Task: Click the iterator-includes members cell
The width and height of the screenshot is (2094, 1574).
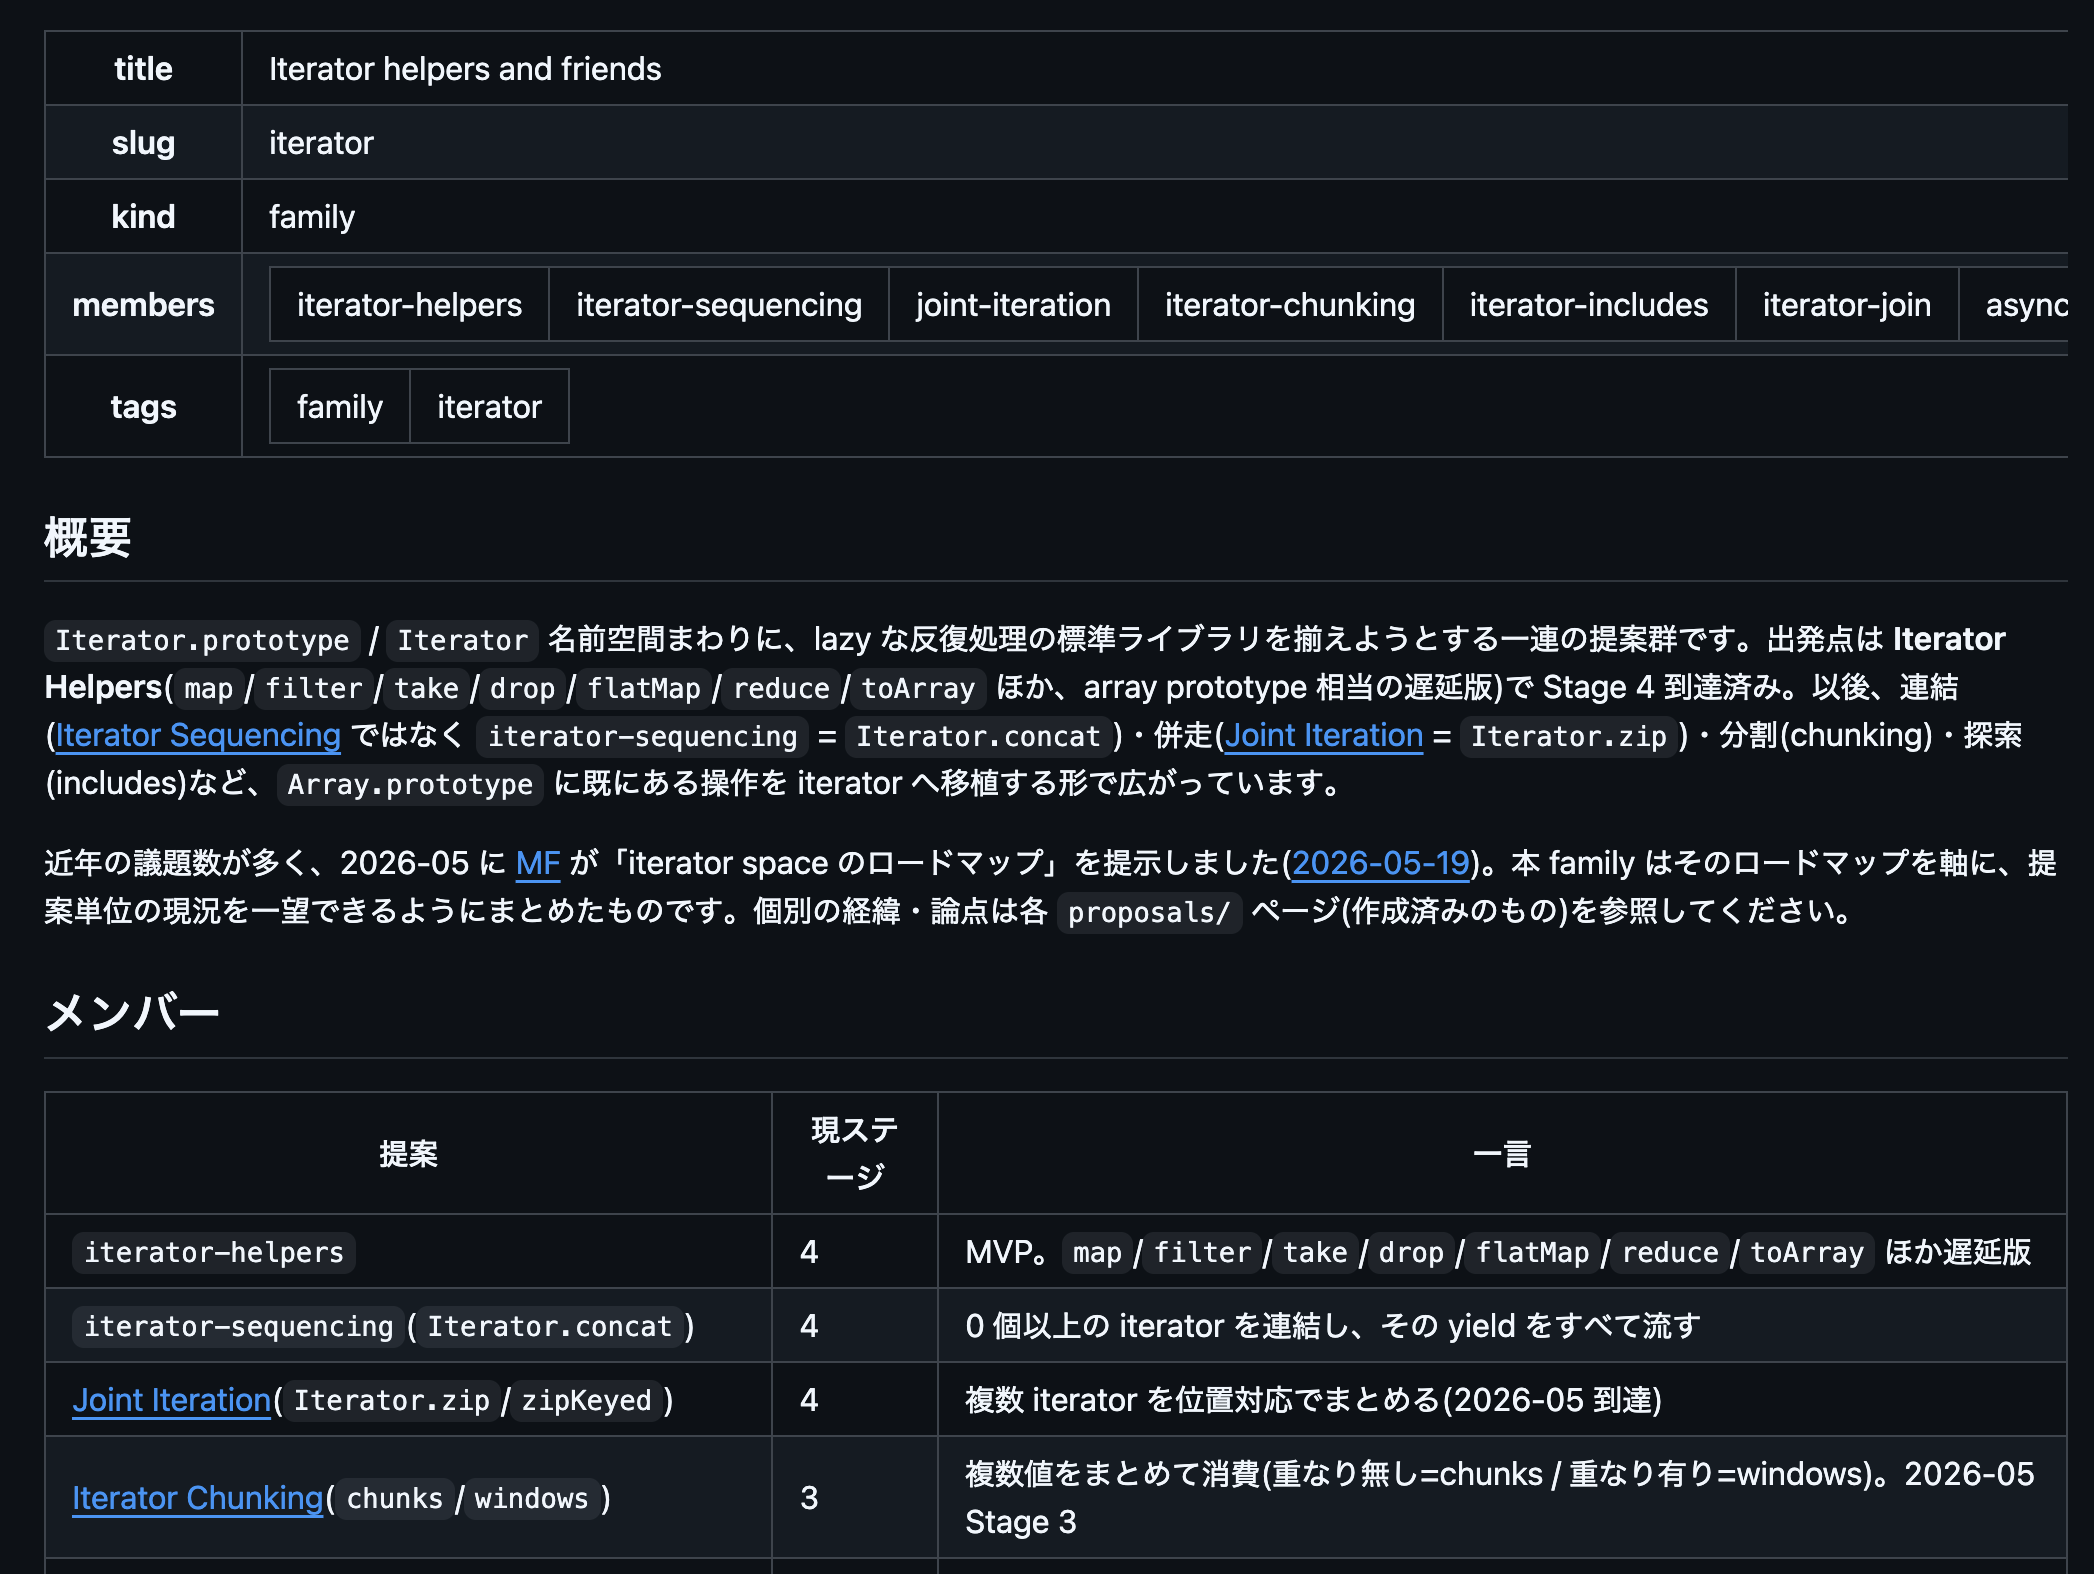Action: coord(1589,304)
